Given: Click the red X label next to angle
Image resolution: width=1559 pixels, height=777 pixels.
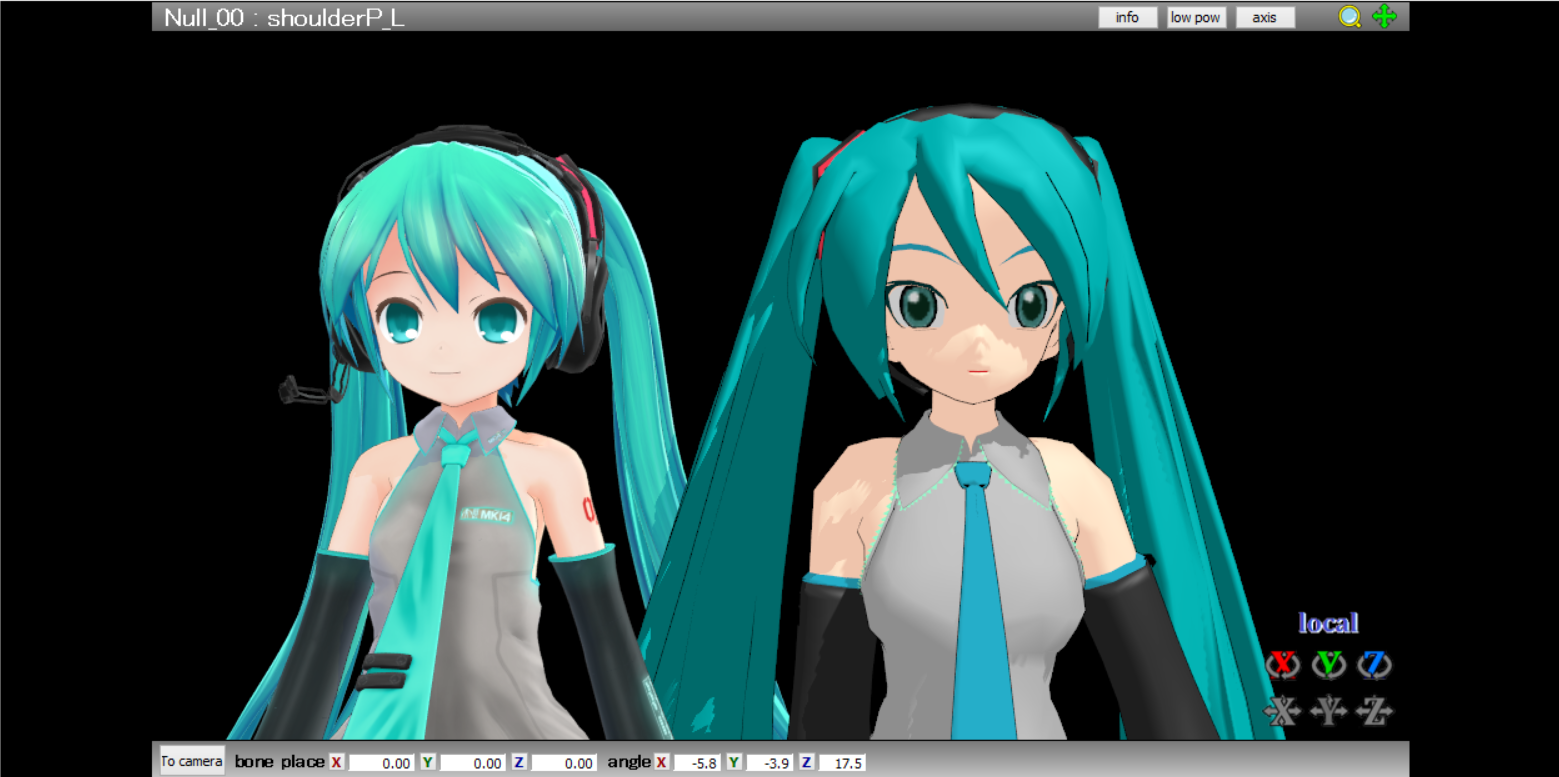Looking at the screenshot, I should tap(660, 763).
